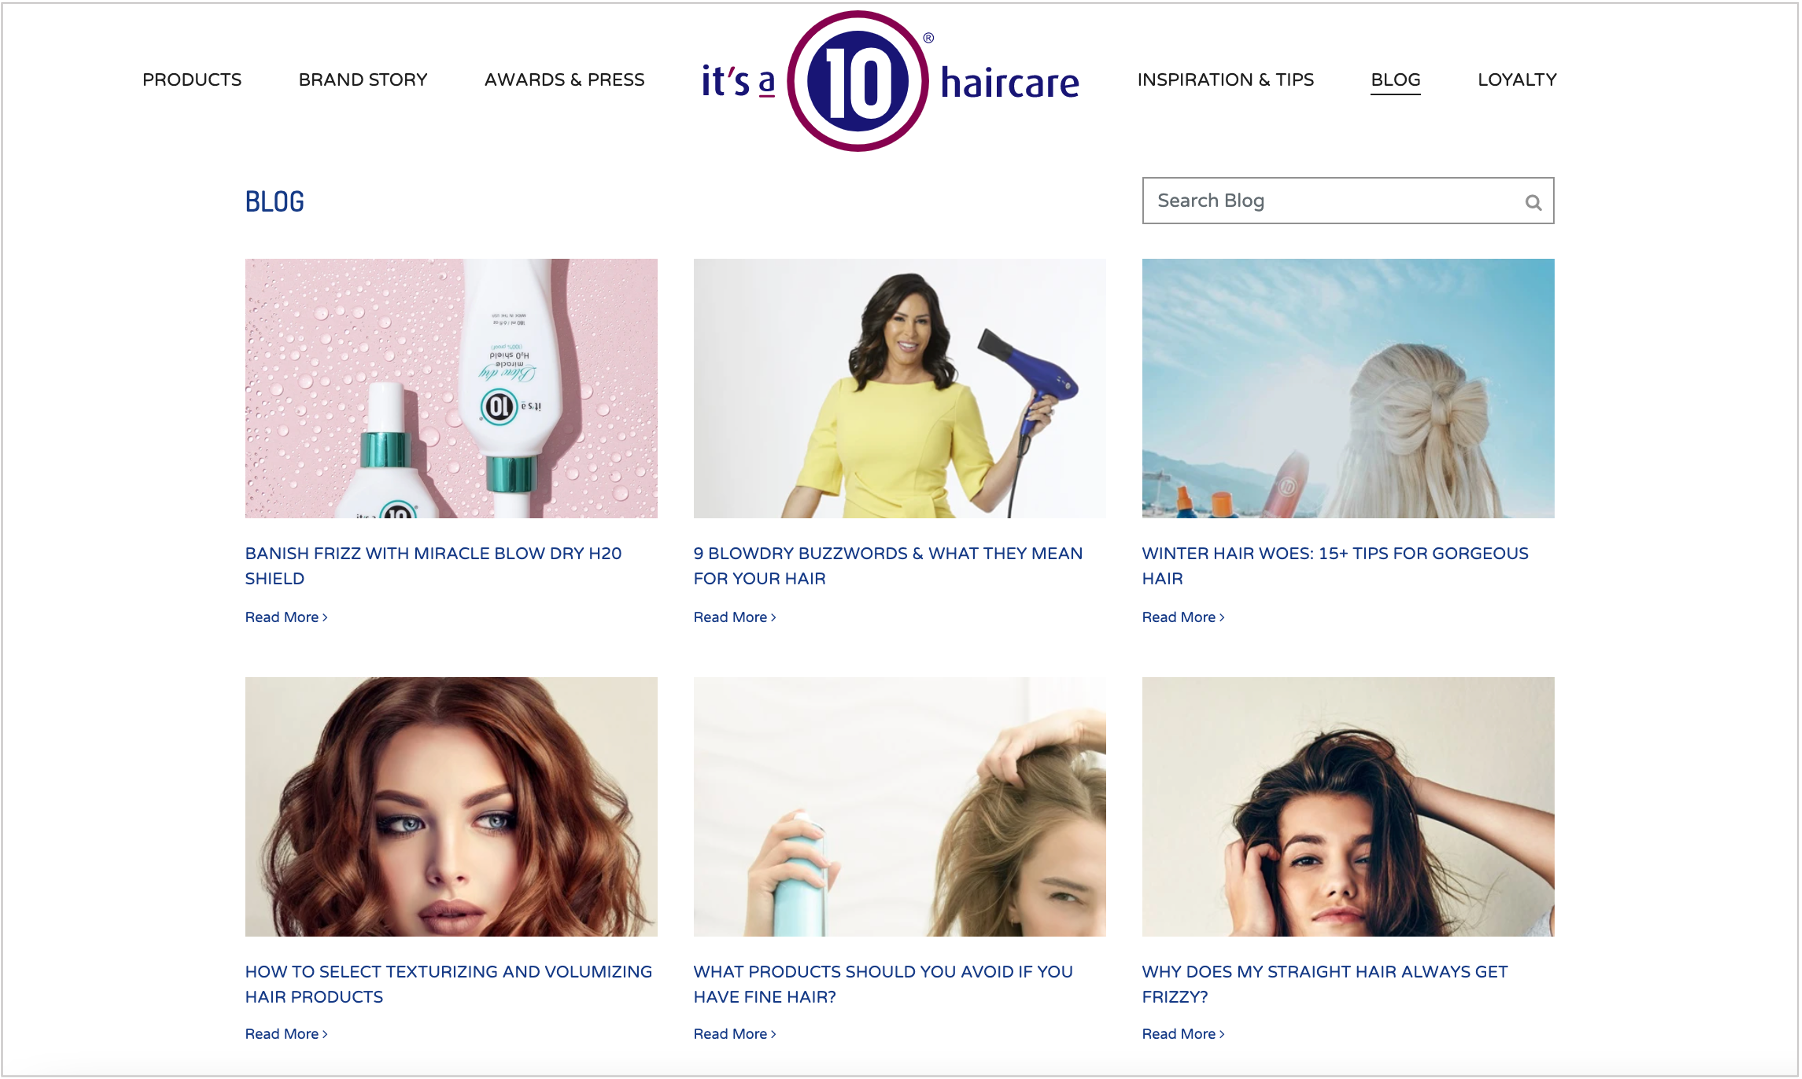Read More under Winter Hair Woes
Image resolution: width=1802 pixels, height=1079 pixels.
coord(1183,617)
